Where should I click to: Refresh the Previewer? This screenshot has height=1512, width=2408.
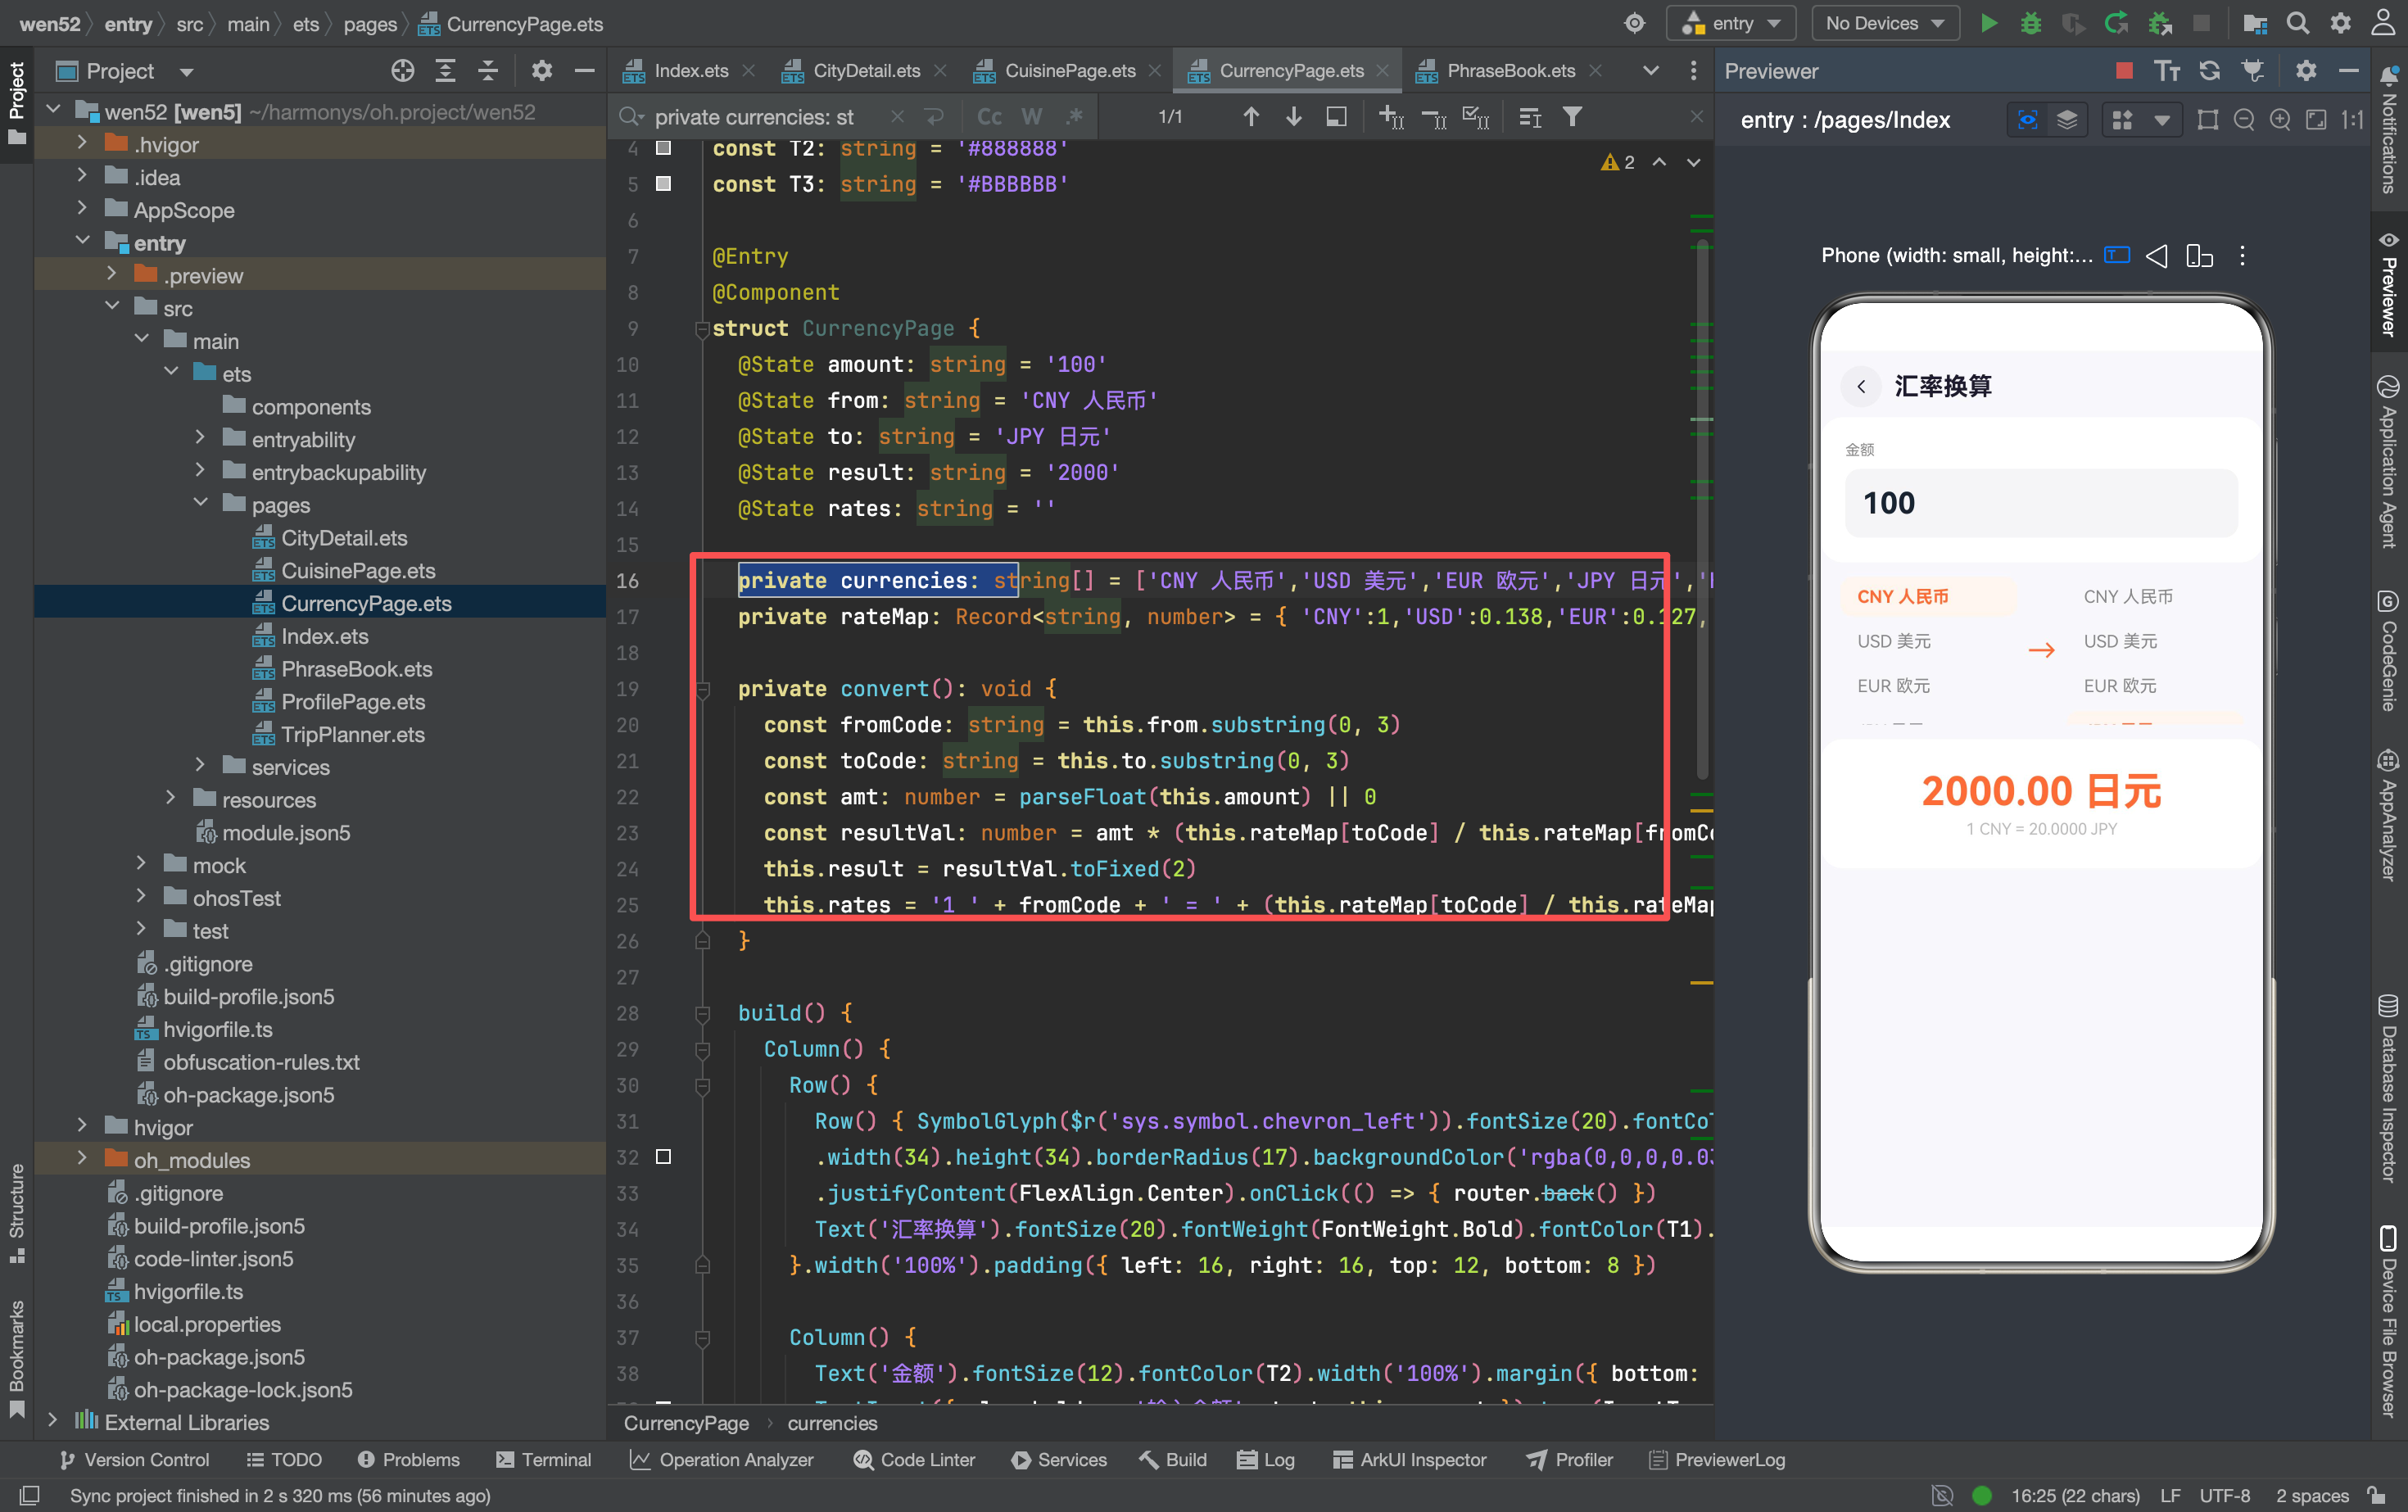[x=2210, y=71]
